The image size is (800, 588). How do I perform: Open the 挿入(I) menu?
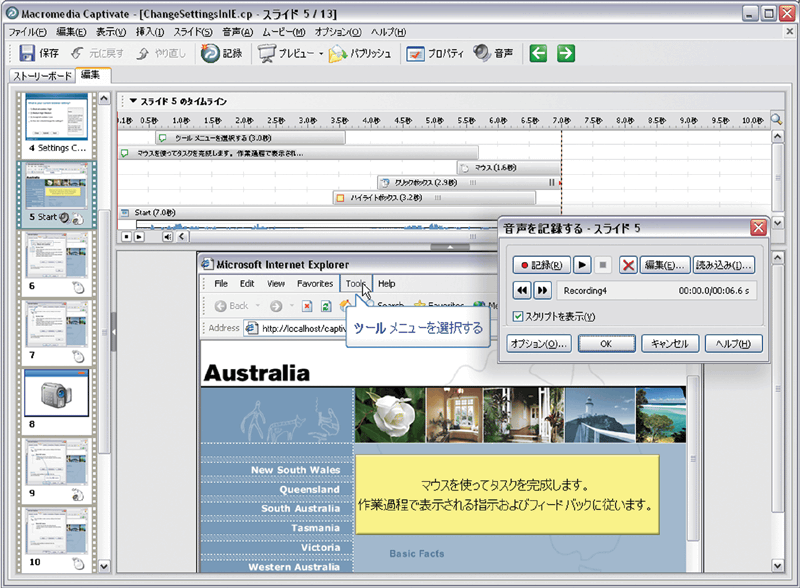click(x=149, y=32)
